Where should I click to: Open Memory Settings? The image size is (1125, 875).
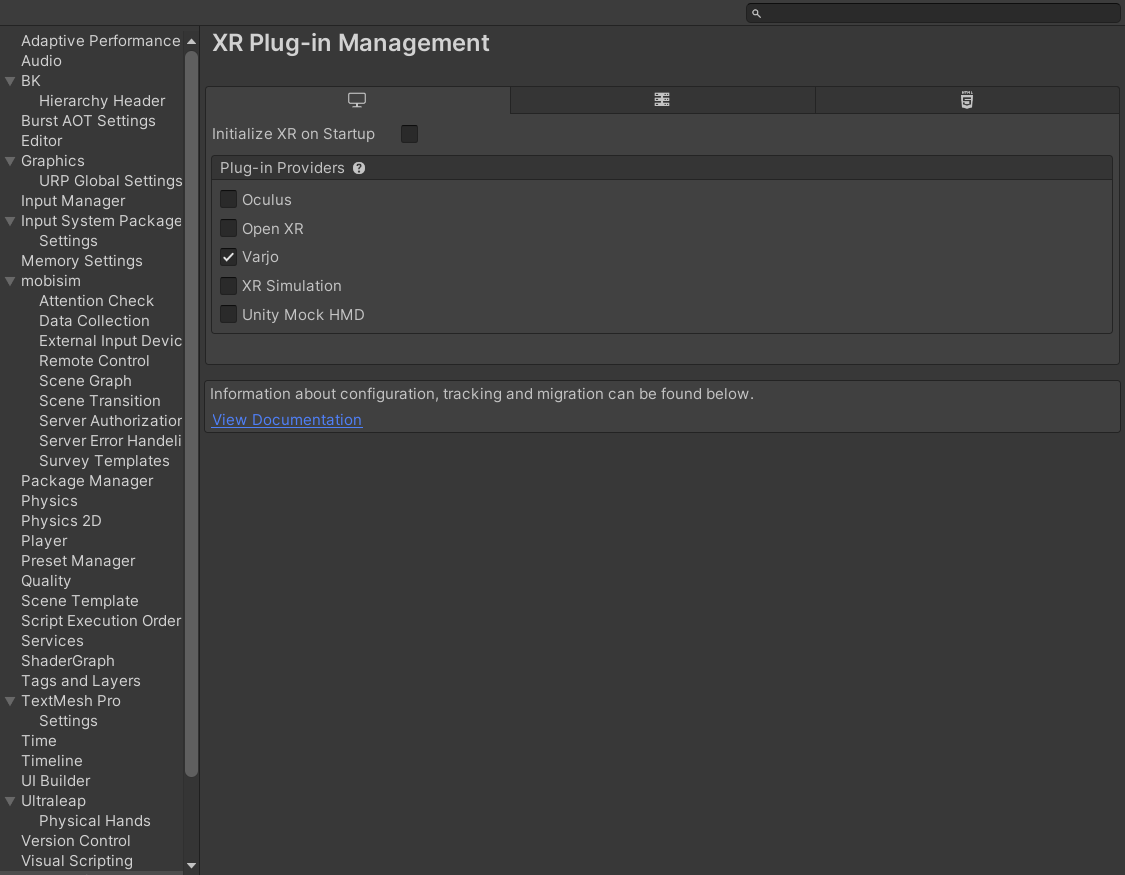[x=82, y=261]
